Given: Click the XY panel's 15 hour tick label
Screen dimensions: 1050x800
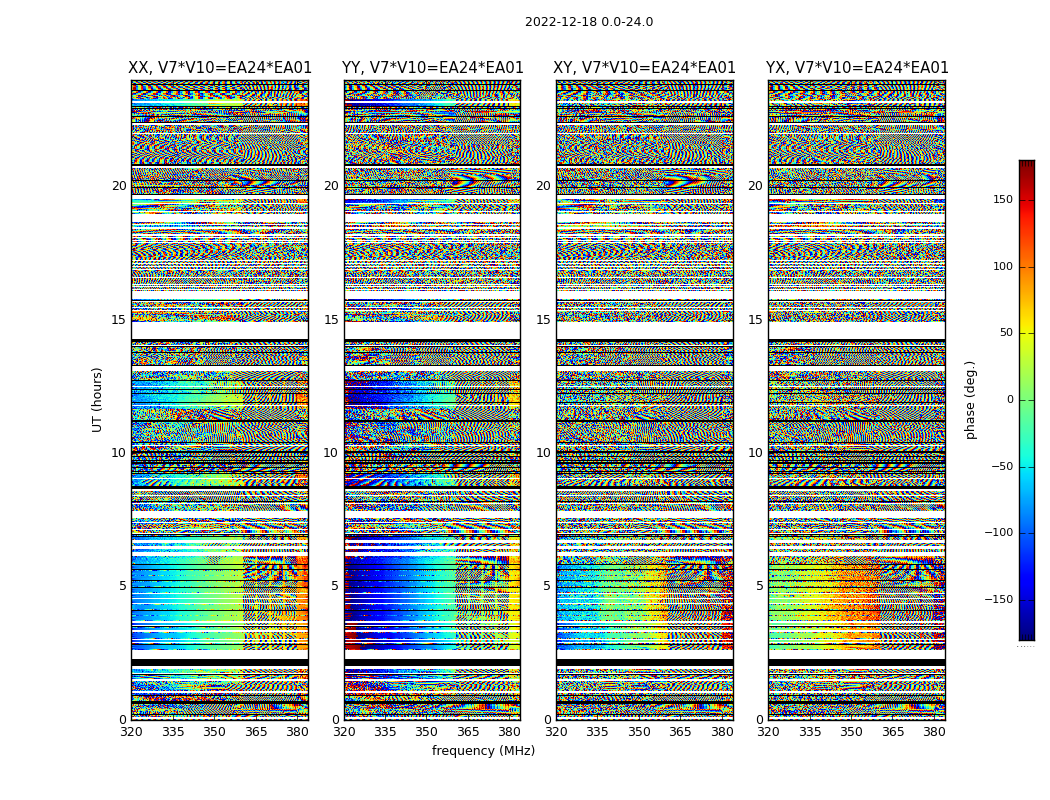Looking at the screenshot, I should pos(544,320).
